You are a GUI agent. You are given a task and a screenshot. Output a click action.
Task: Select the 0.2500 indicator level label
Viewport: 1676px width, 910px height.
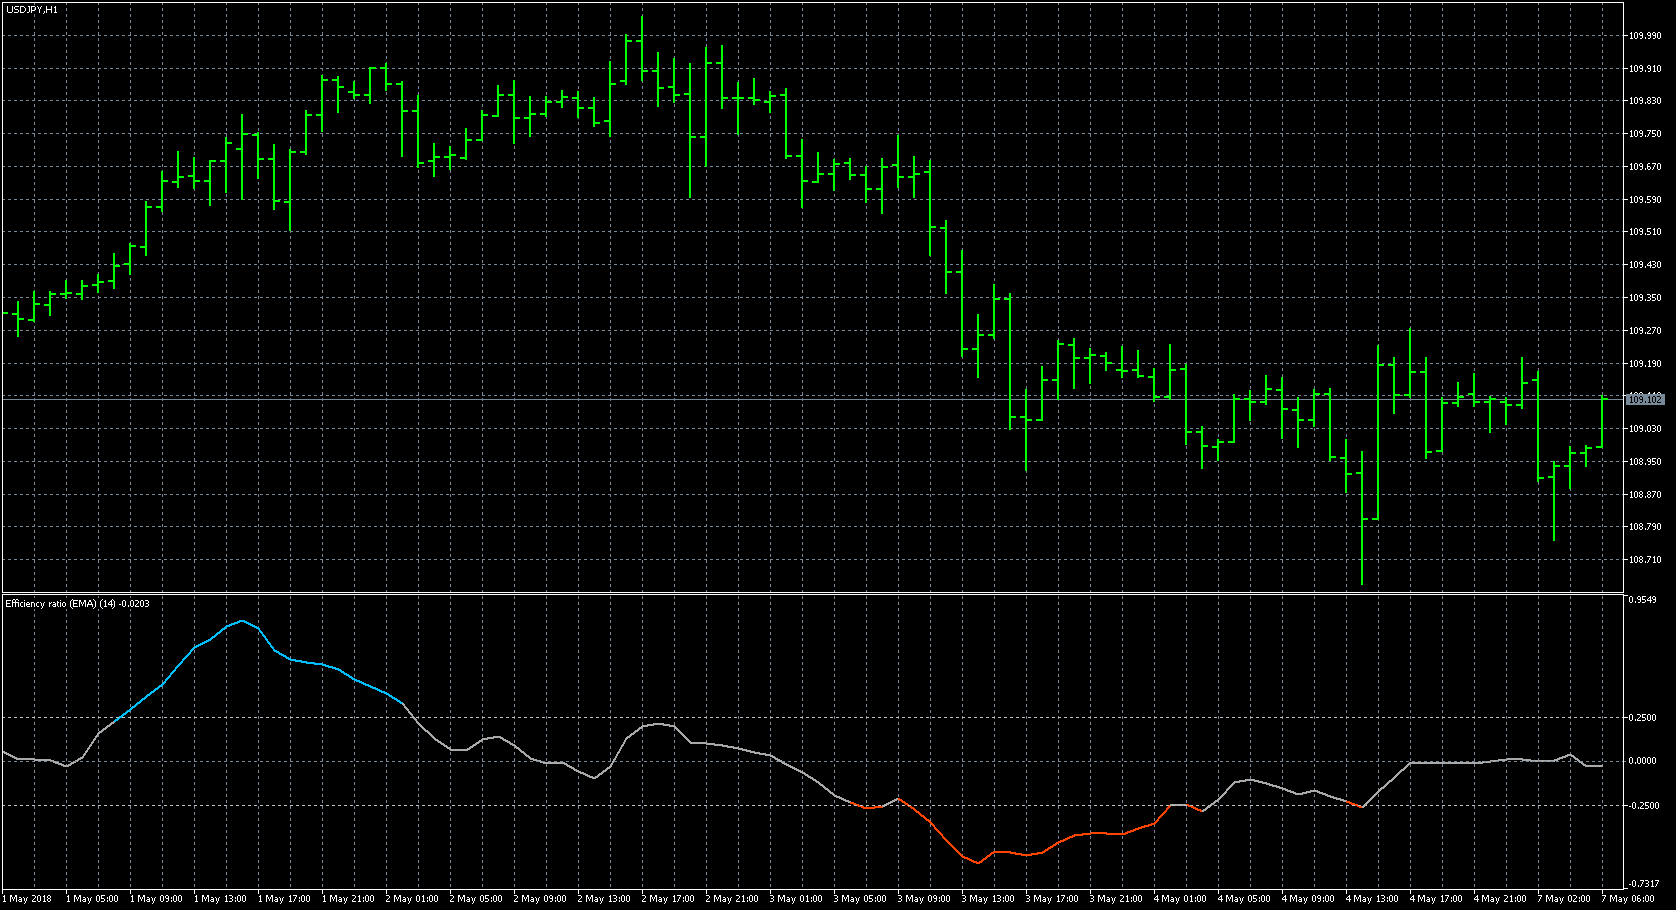(x=1643, y=718)
